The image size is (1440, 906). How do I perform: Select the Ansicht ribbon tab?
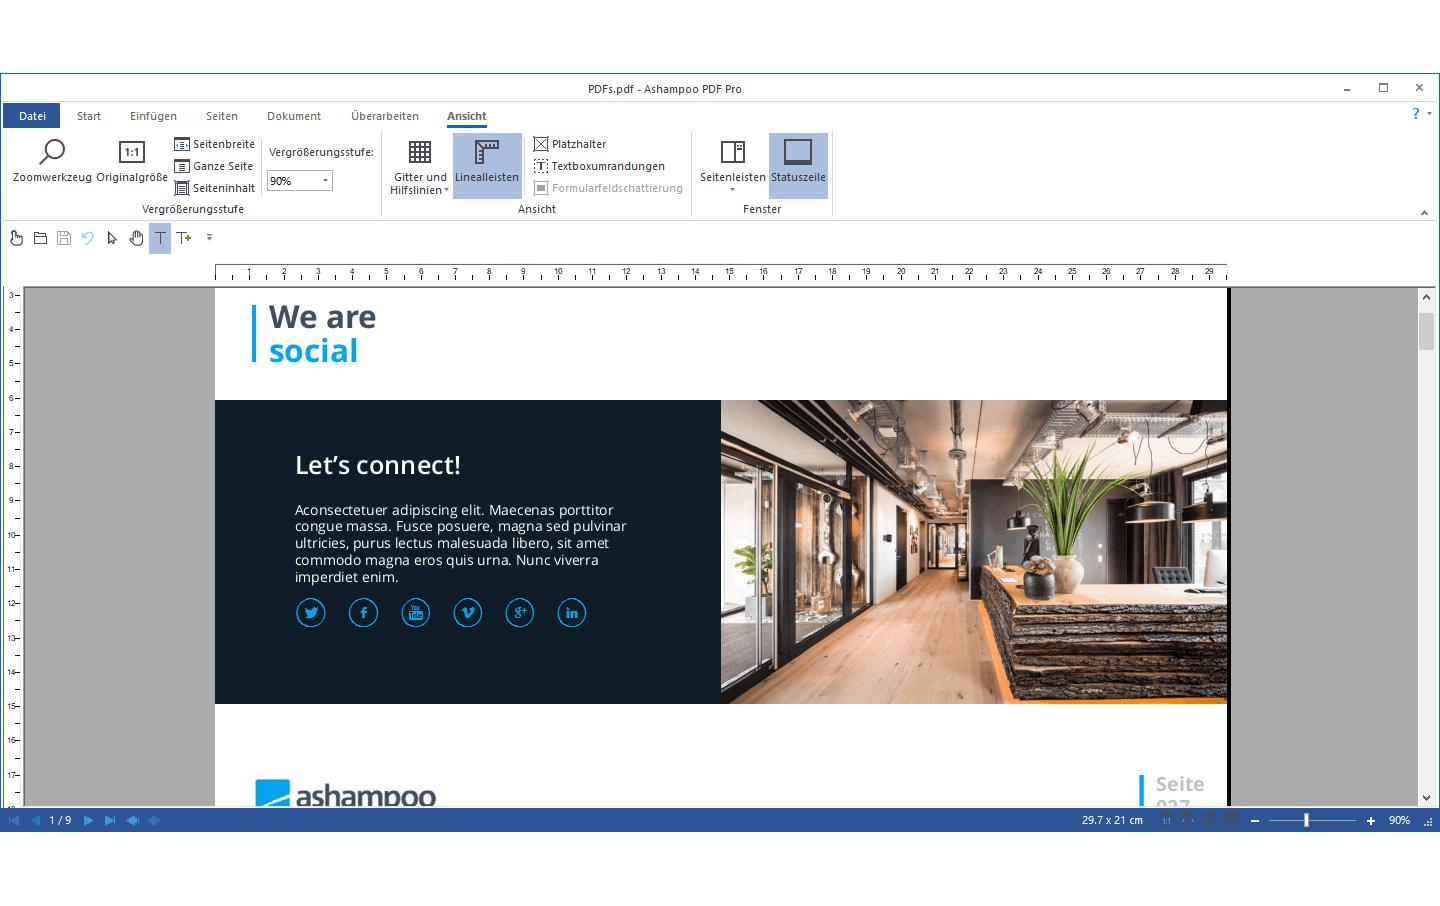[x=467, y=116]
